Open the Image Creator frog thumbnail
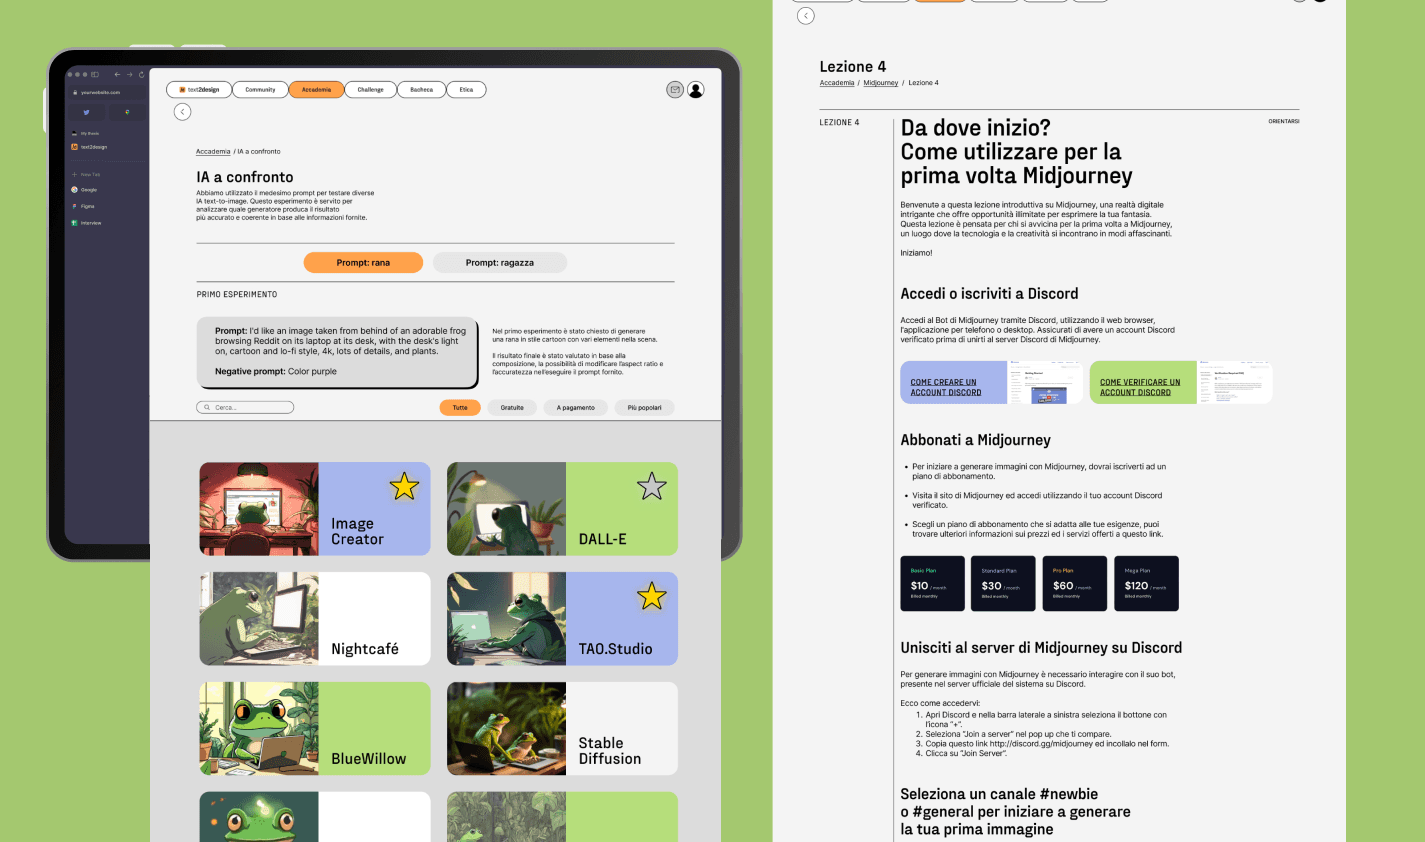 point(259,509)
